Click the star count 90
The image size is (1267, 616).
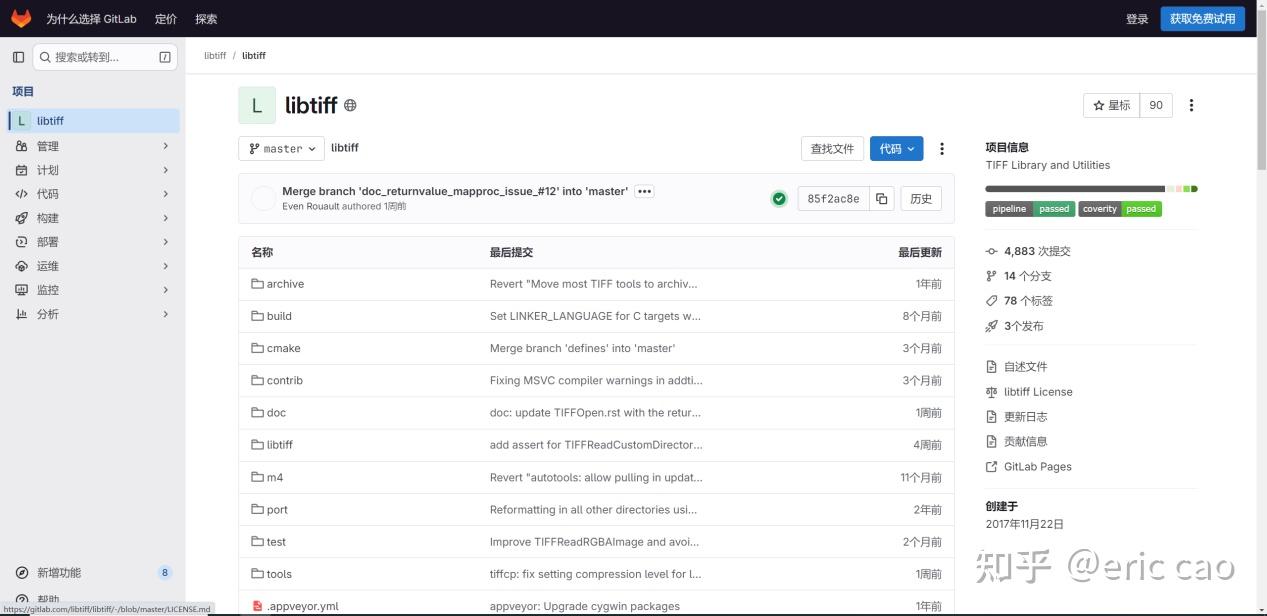(x=1156, y=105)
